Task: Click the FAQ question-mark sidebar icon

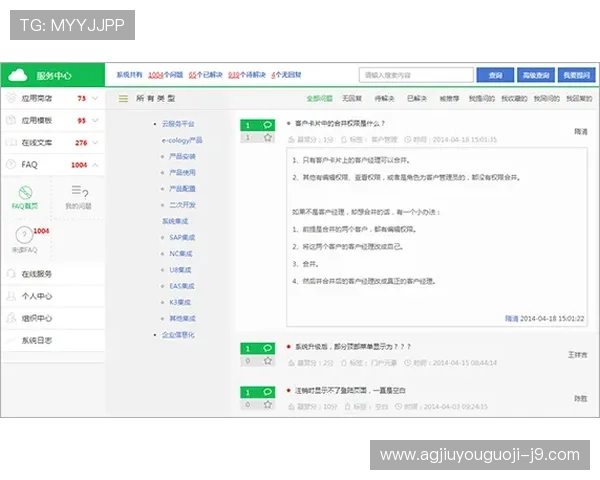Action: pos(11,165)
